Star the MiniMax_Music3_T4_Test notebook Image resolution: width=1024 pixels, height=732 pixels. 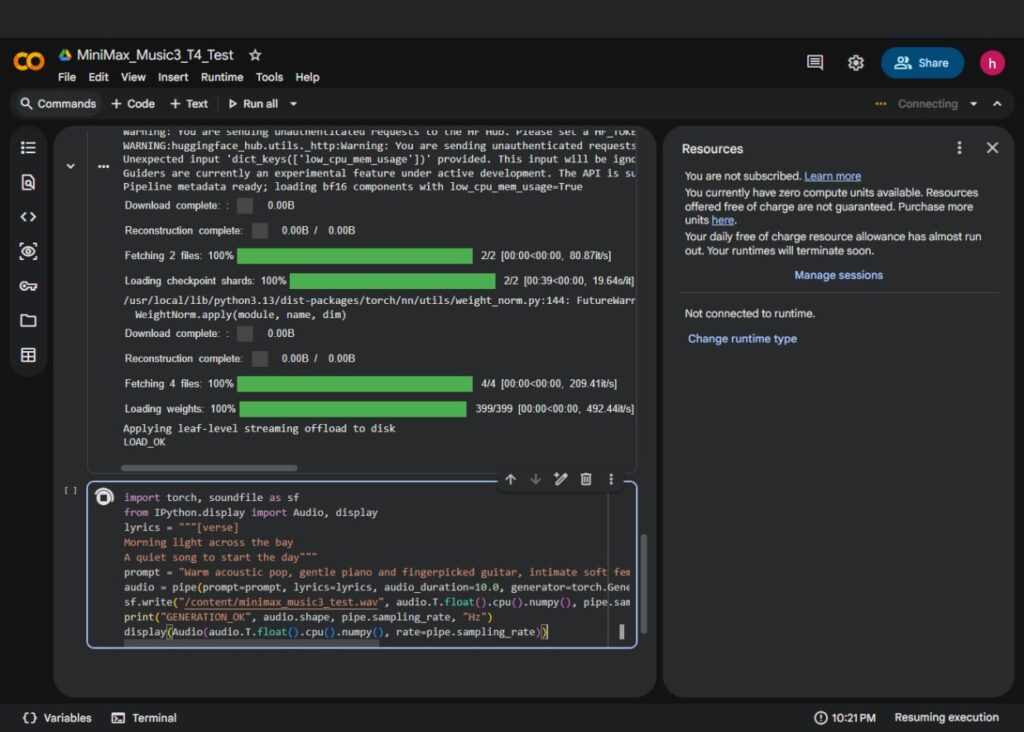[255, 56]
